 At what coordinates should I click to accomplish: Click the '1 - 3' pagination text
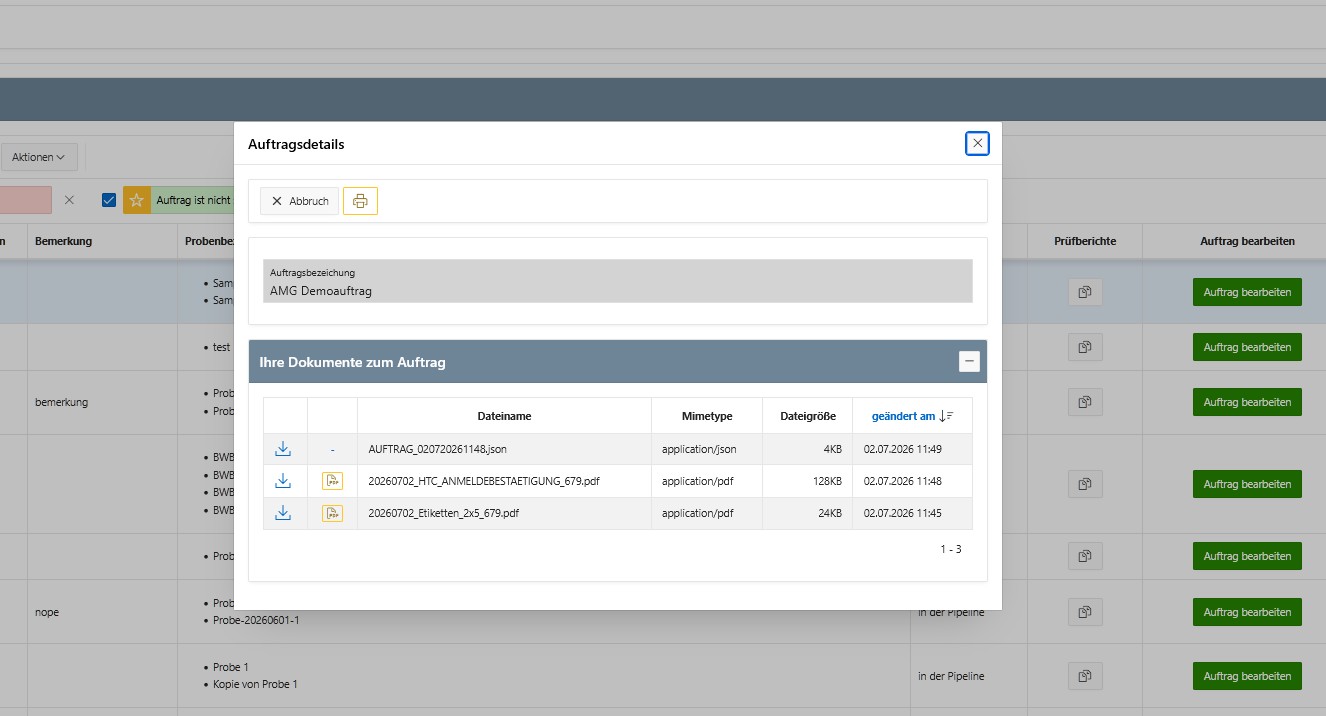click(x=951, y=549)
